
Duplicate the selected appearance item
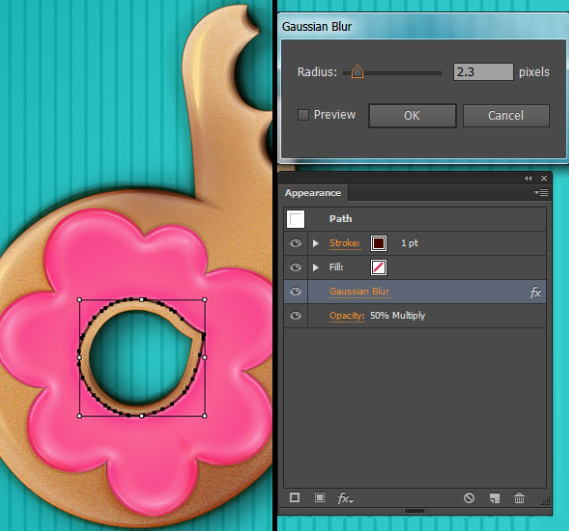pyautogui.click(x=494, y=498)
